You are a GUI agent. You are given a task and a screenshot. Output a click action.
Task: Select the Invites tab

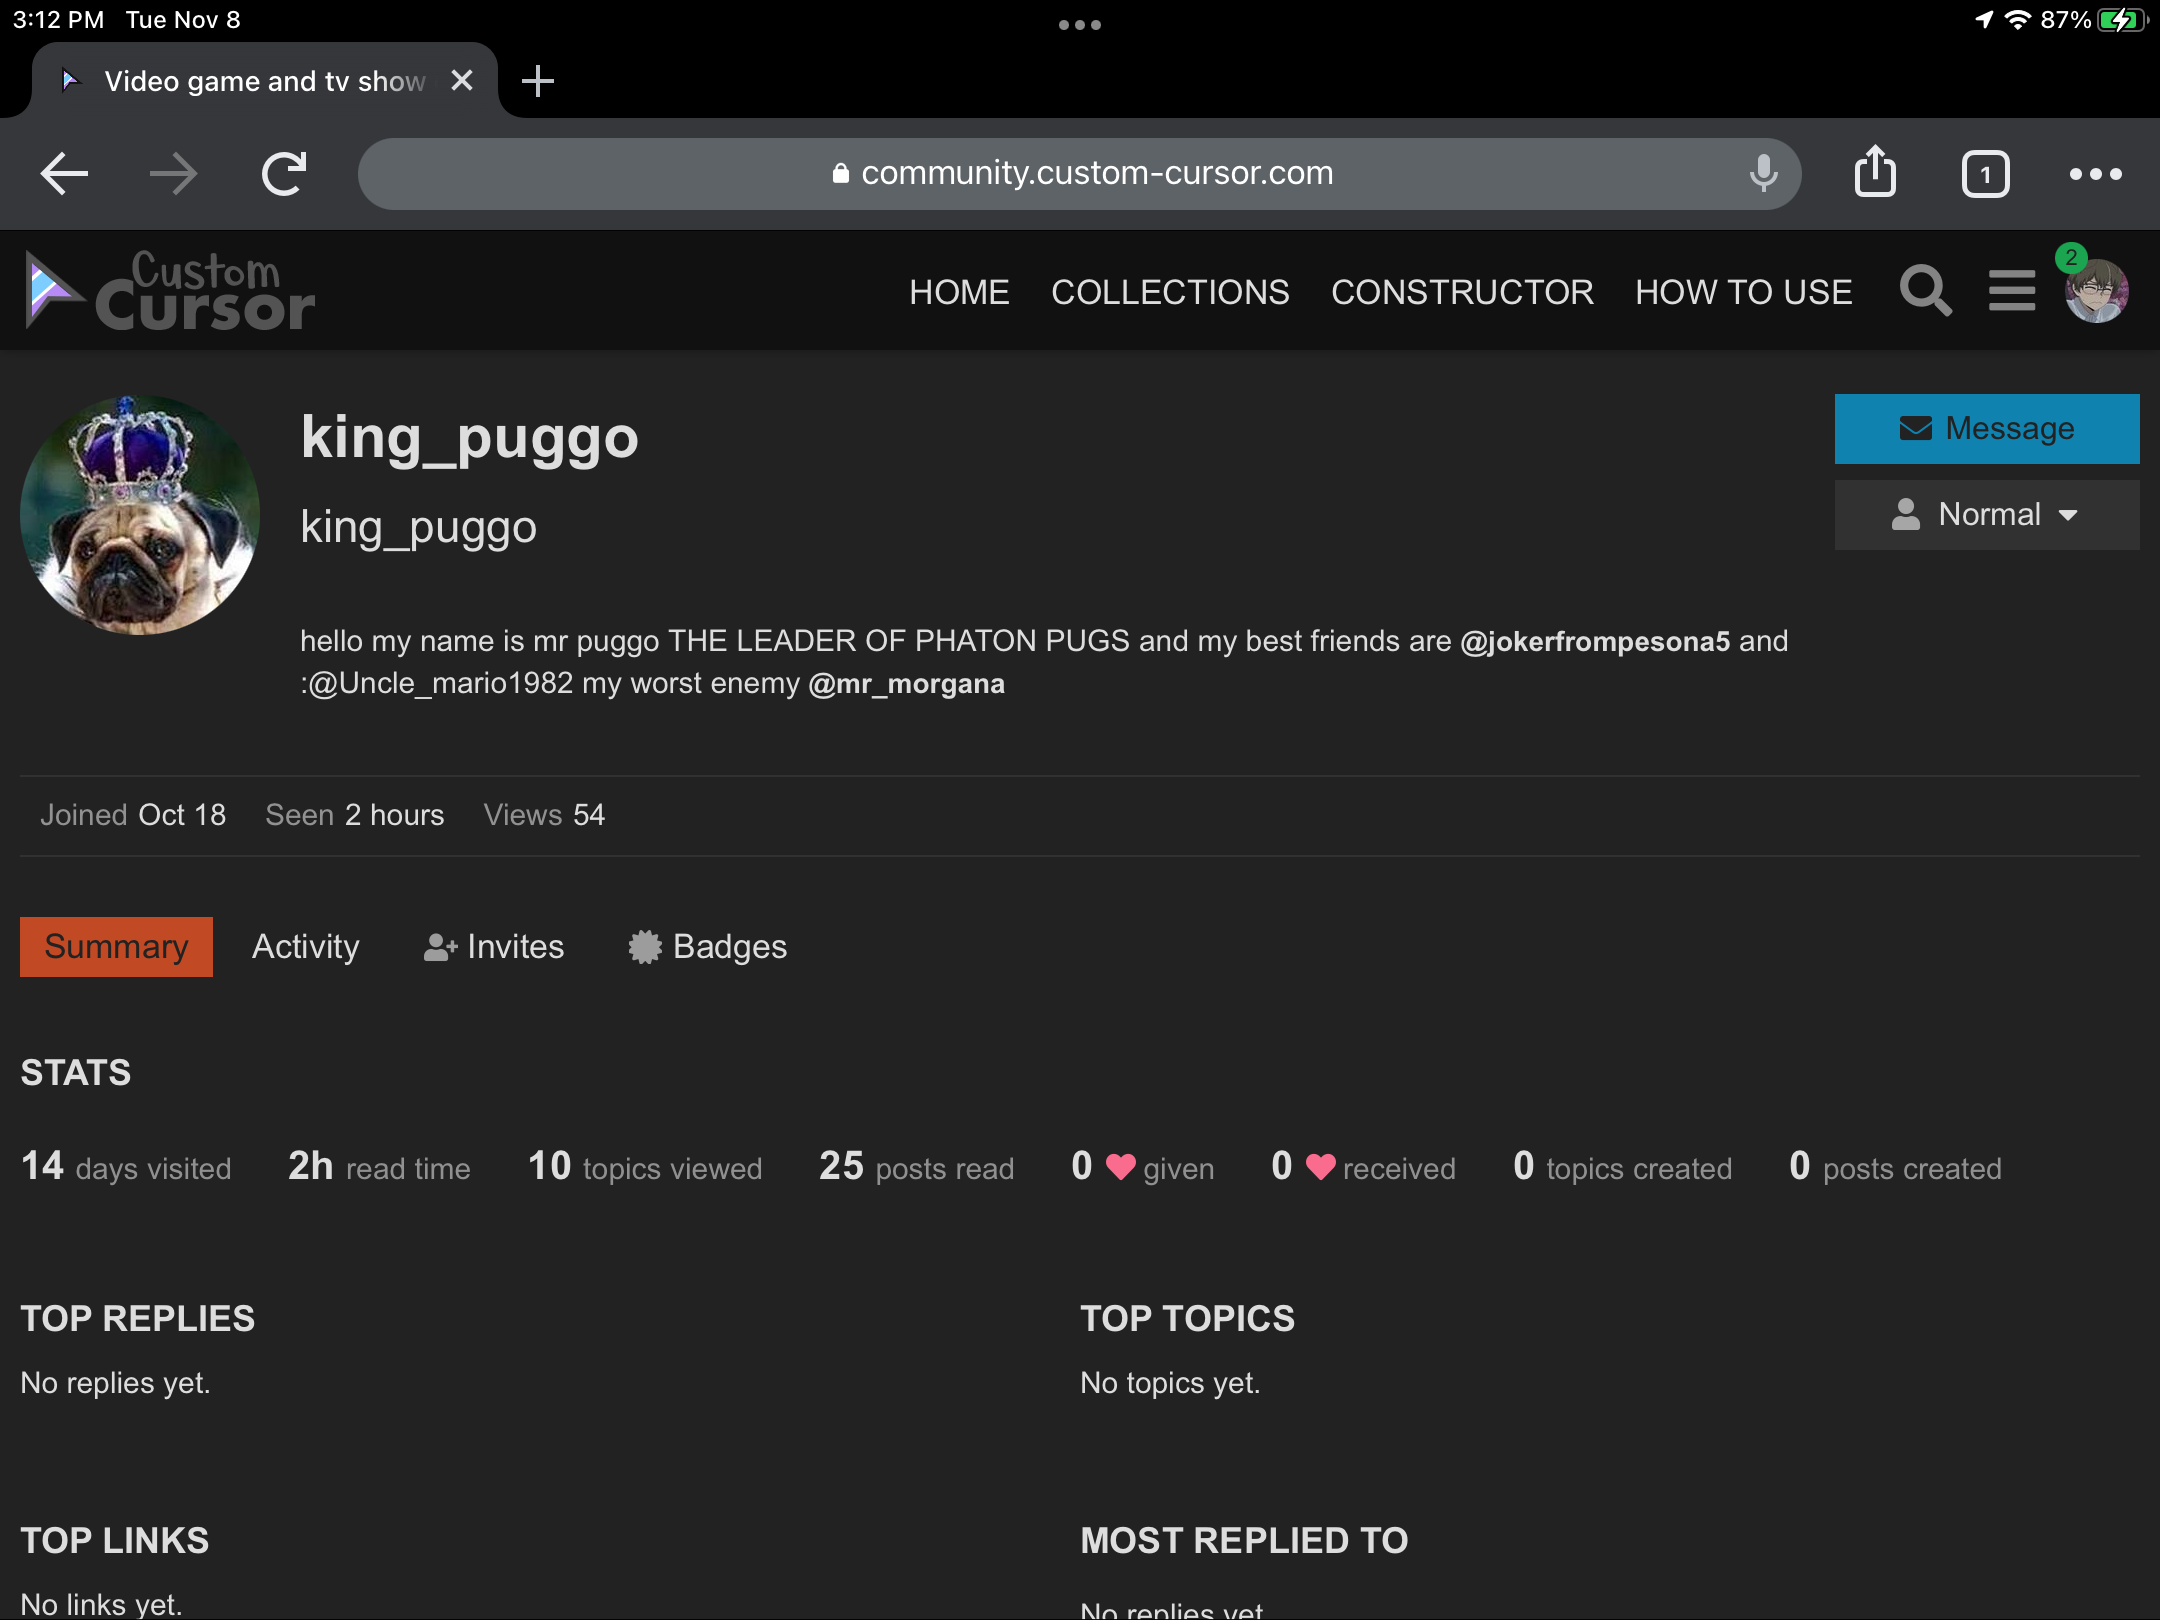pyautogui.click(x=494, y=946)
